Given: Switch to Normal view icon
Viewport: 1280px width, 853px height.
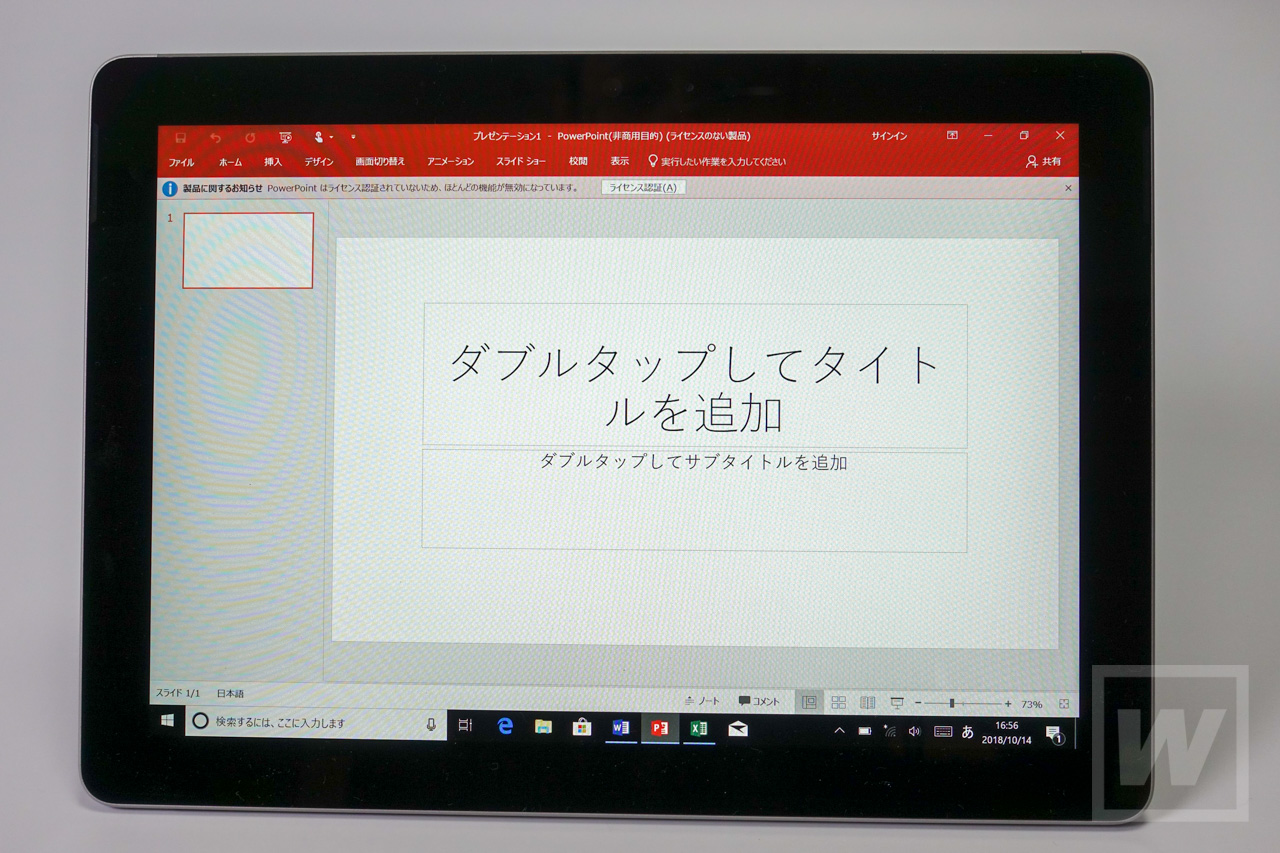Looking at the screenshot, I should (x=810, y=702).
